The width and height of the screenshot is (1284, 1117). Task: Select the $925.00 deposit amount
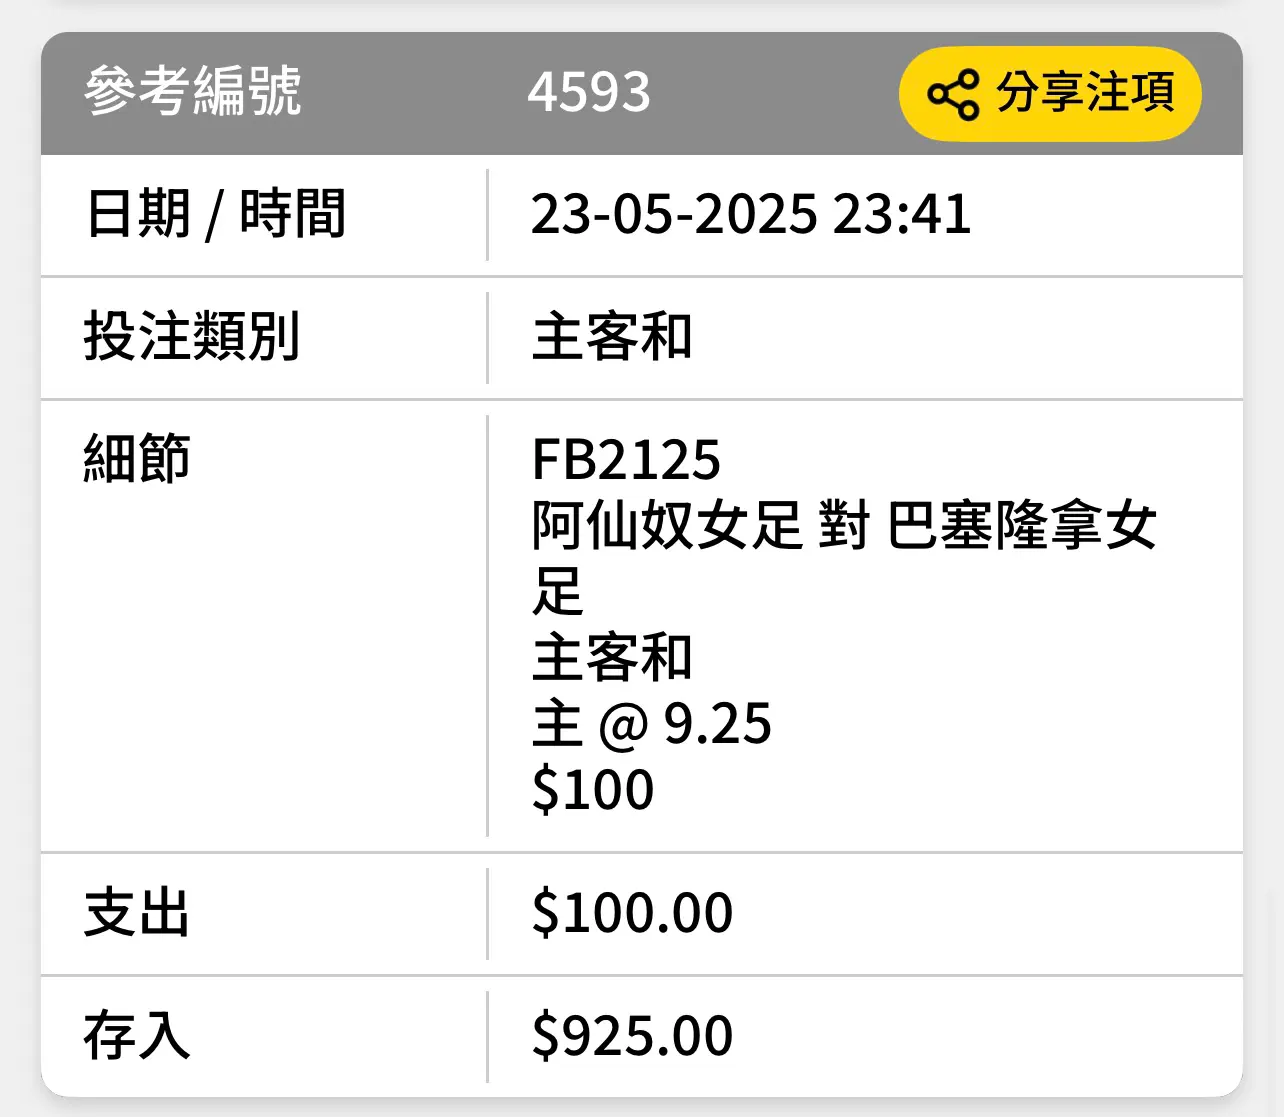tap(633, 1035)
